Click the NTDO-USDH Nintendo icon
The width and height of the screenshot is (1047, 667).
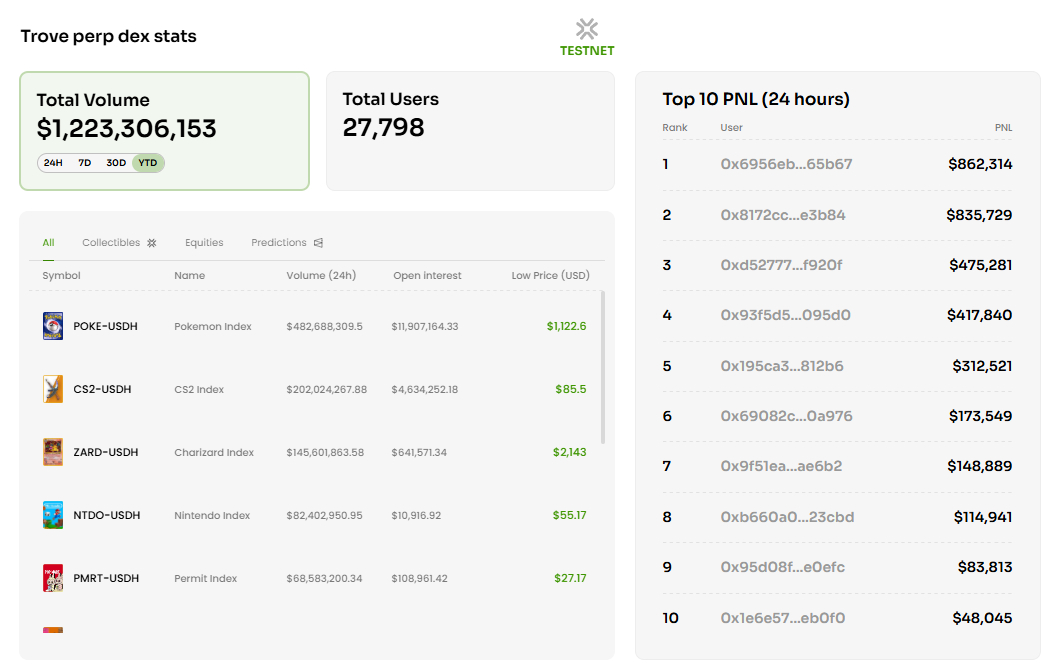point(53,515)
